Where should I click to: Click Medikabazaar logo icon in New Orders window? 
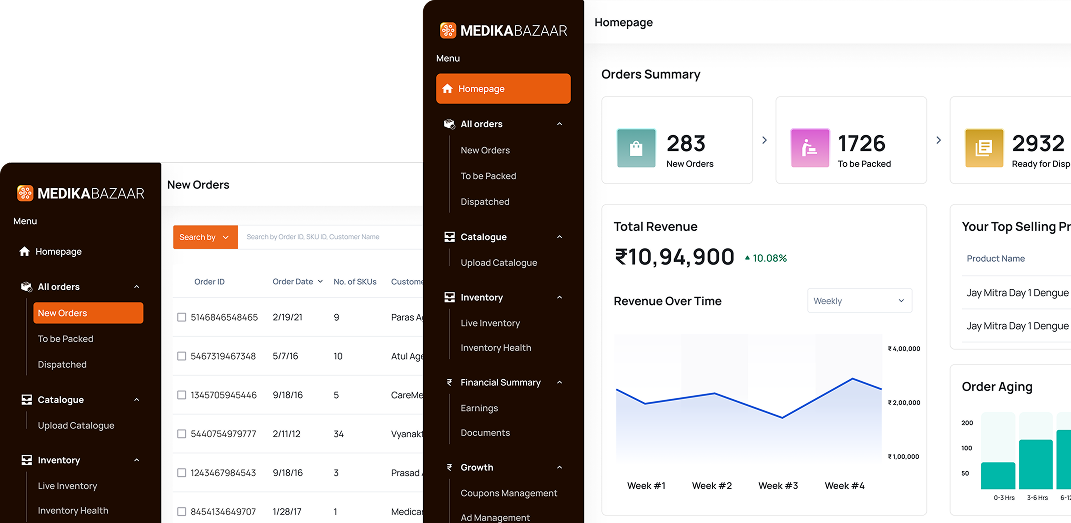tap(25, 193)
